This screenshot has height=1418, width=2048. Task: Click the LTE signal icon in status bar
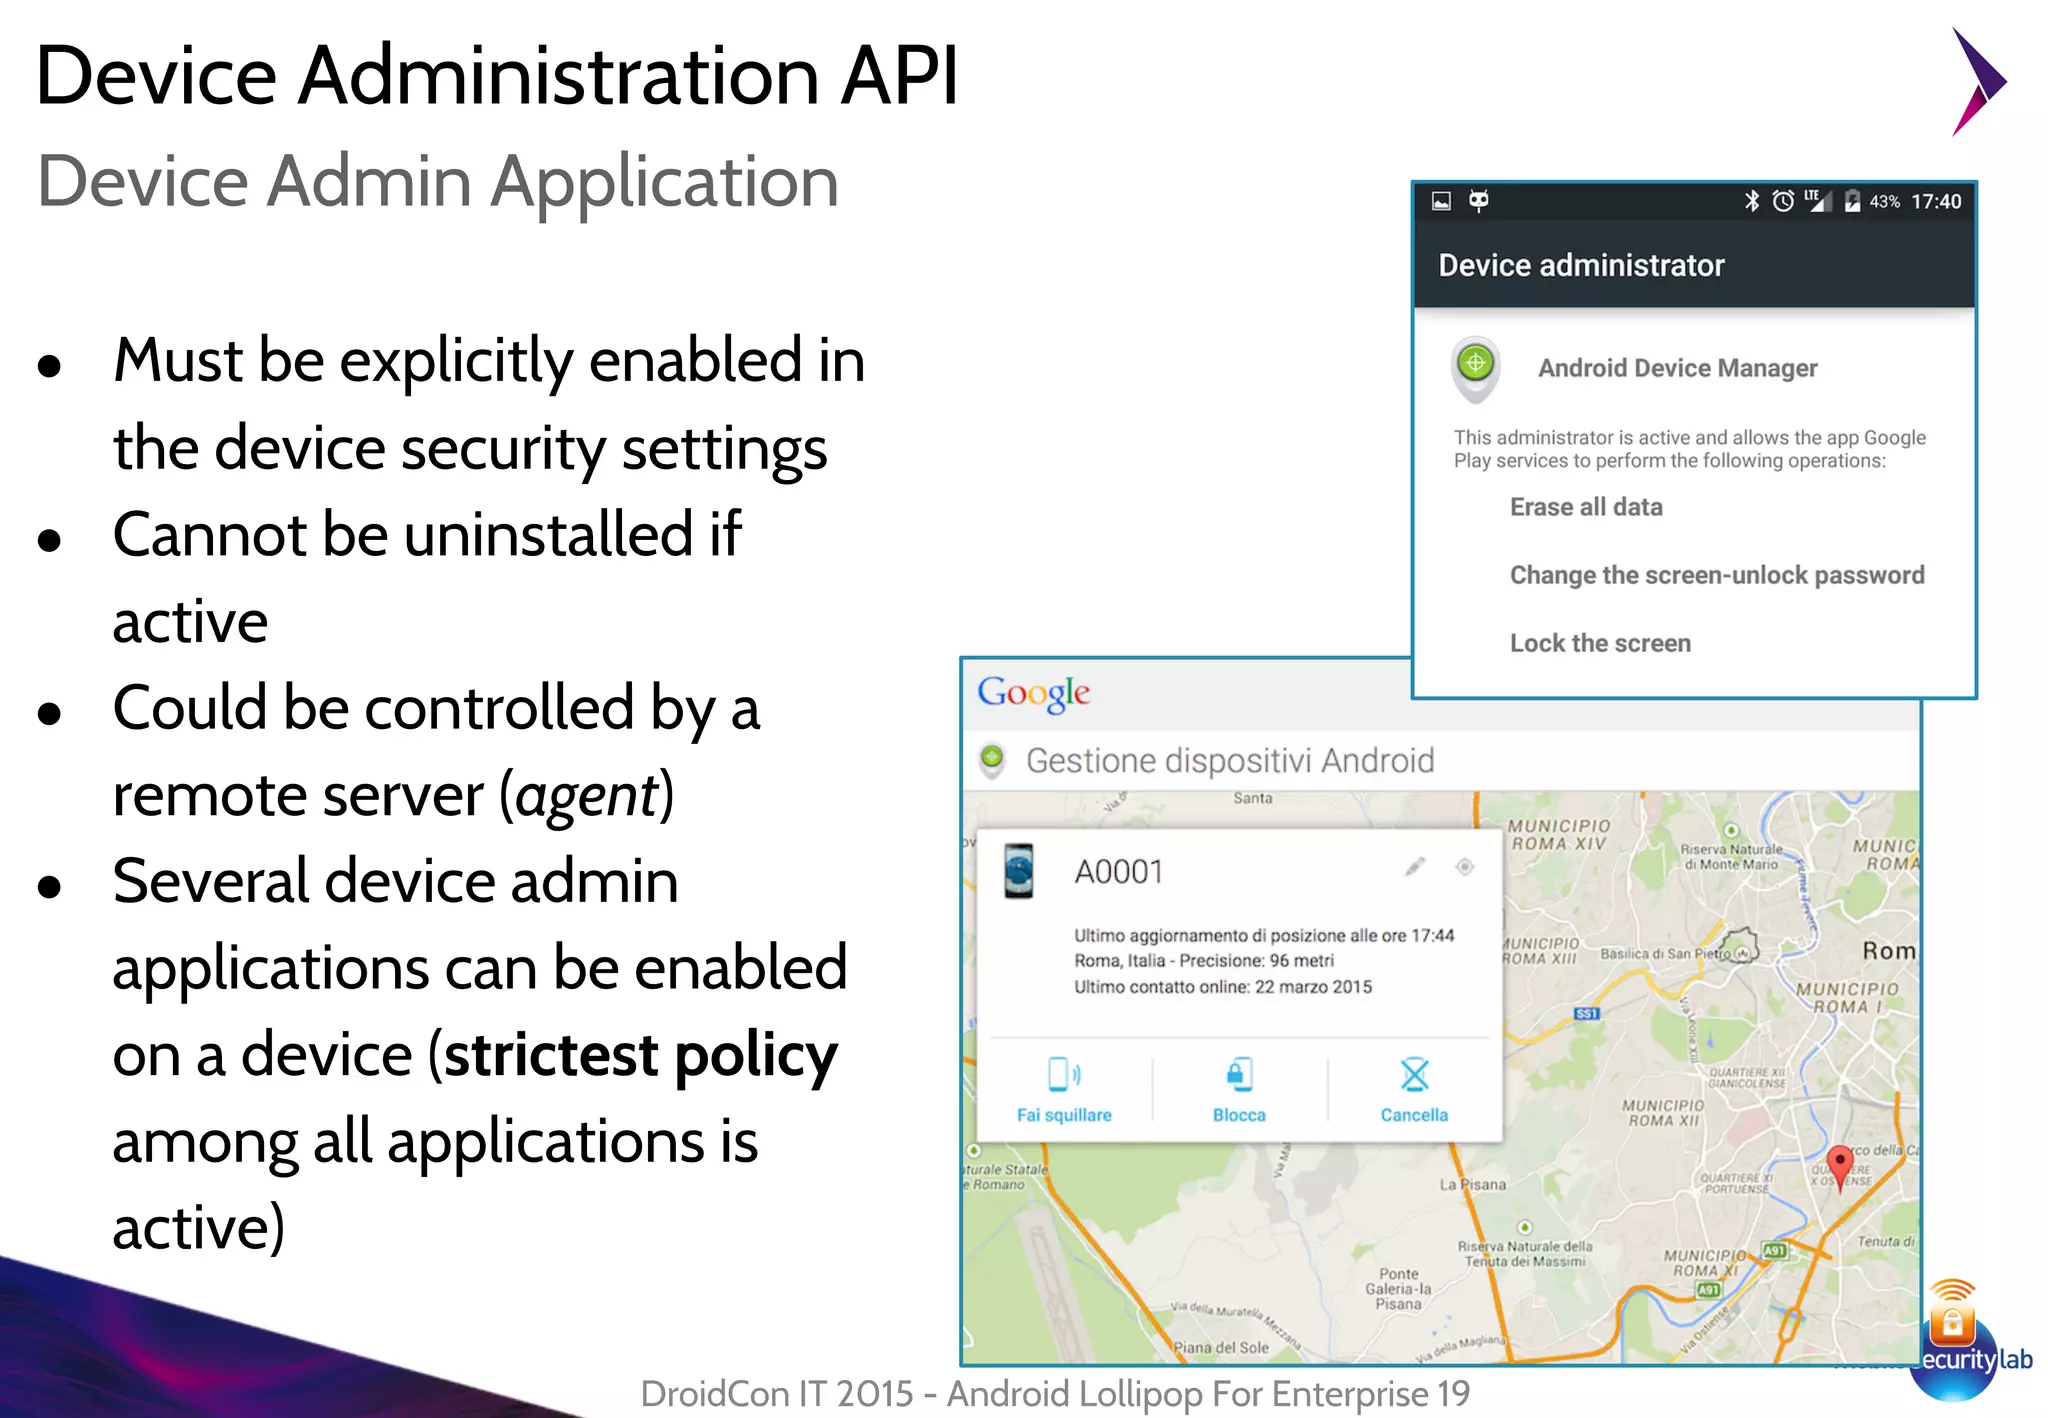click(1818, 201)
